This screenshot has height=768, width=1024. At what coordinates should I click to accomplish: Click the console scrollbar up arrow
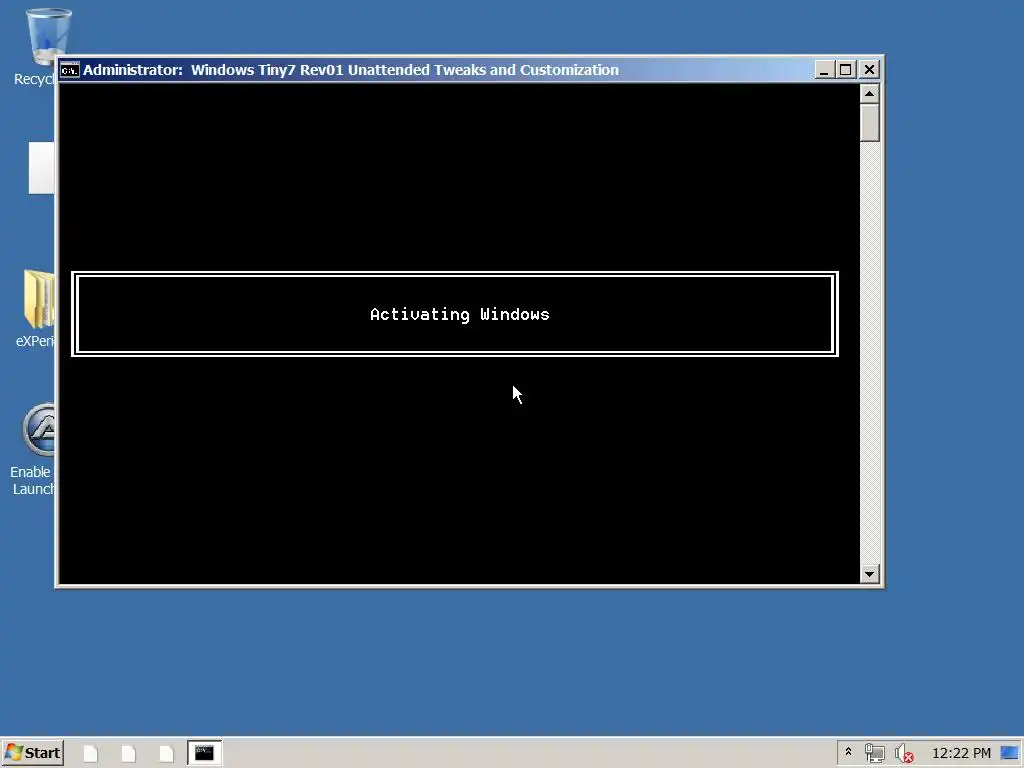coord(869,94)
